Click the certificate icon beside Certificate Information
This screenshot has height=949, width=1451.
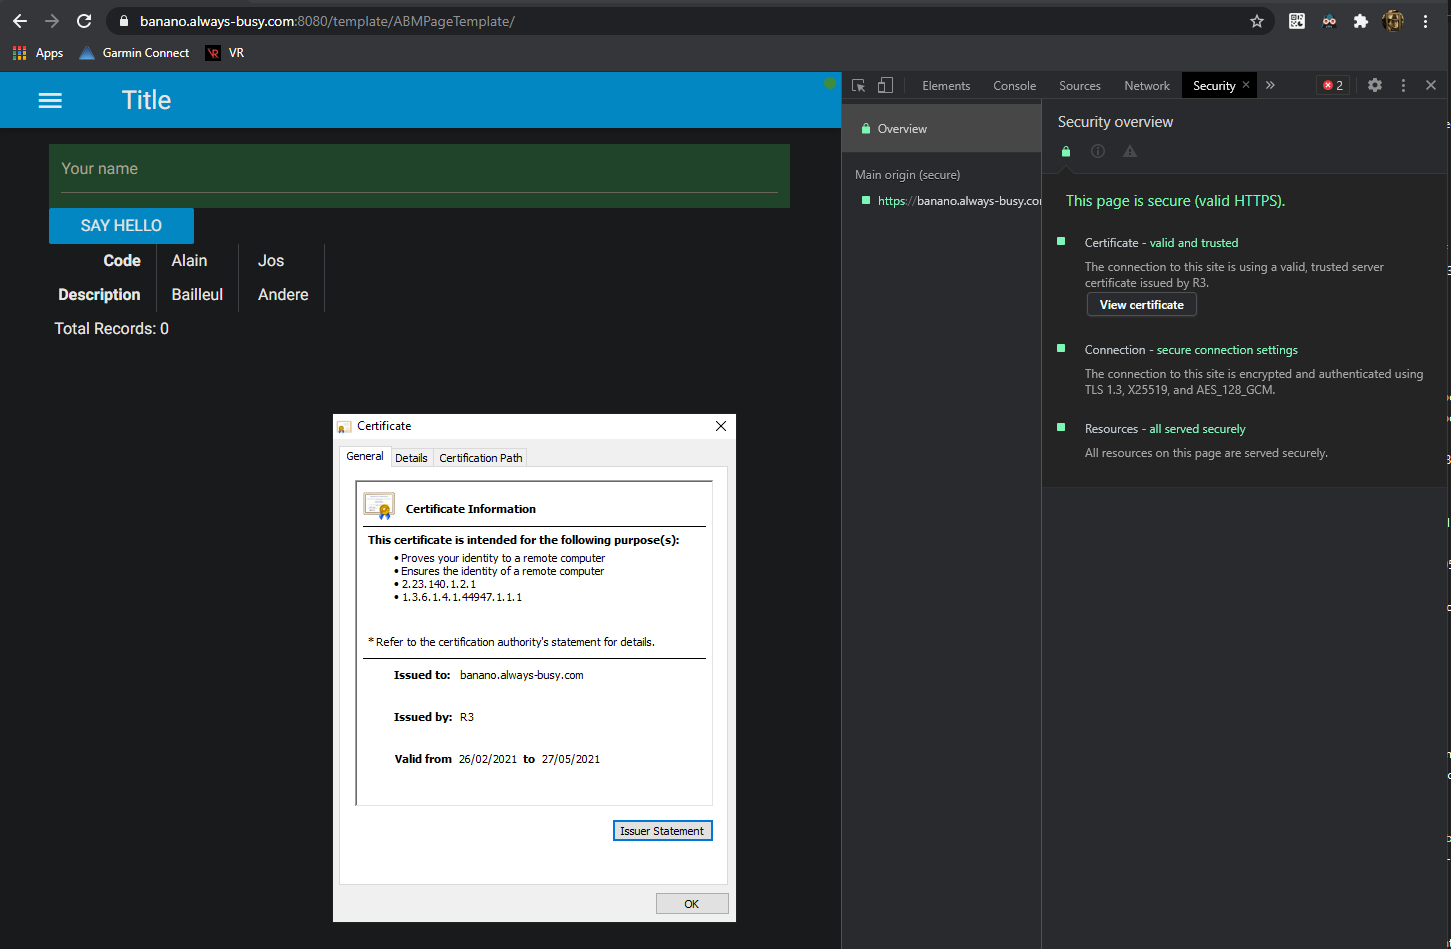pos(379,506)
